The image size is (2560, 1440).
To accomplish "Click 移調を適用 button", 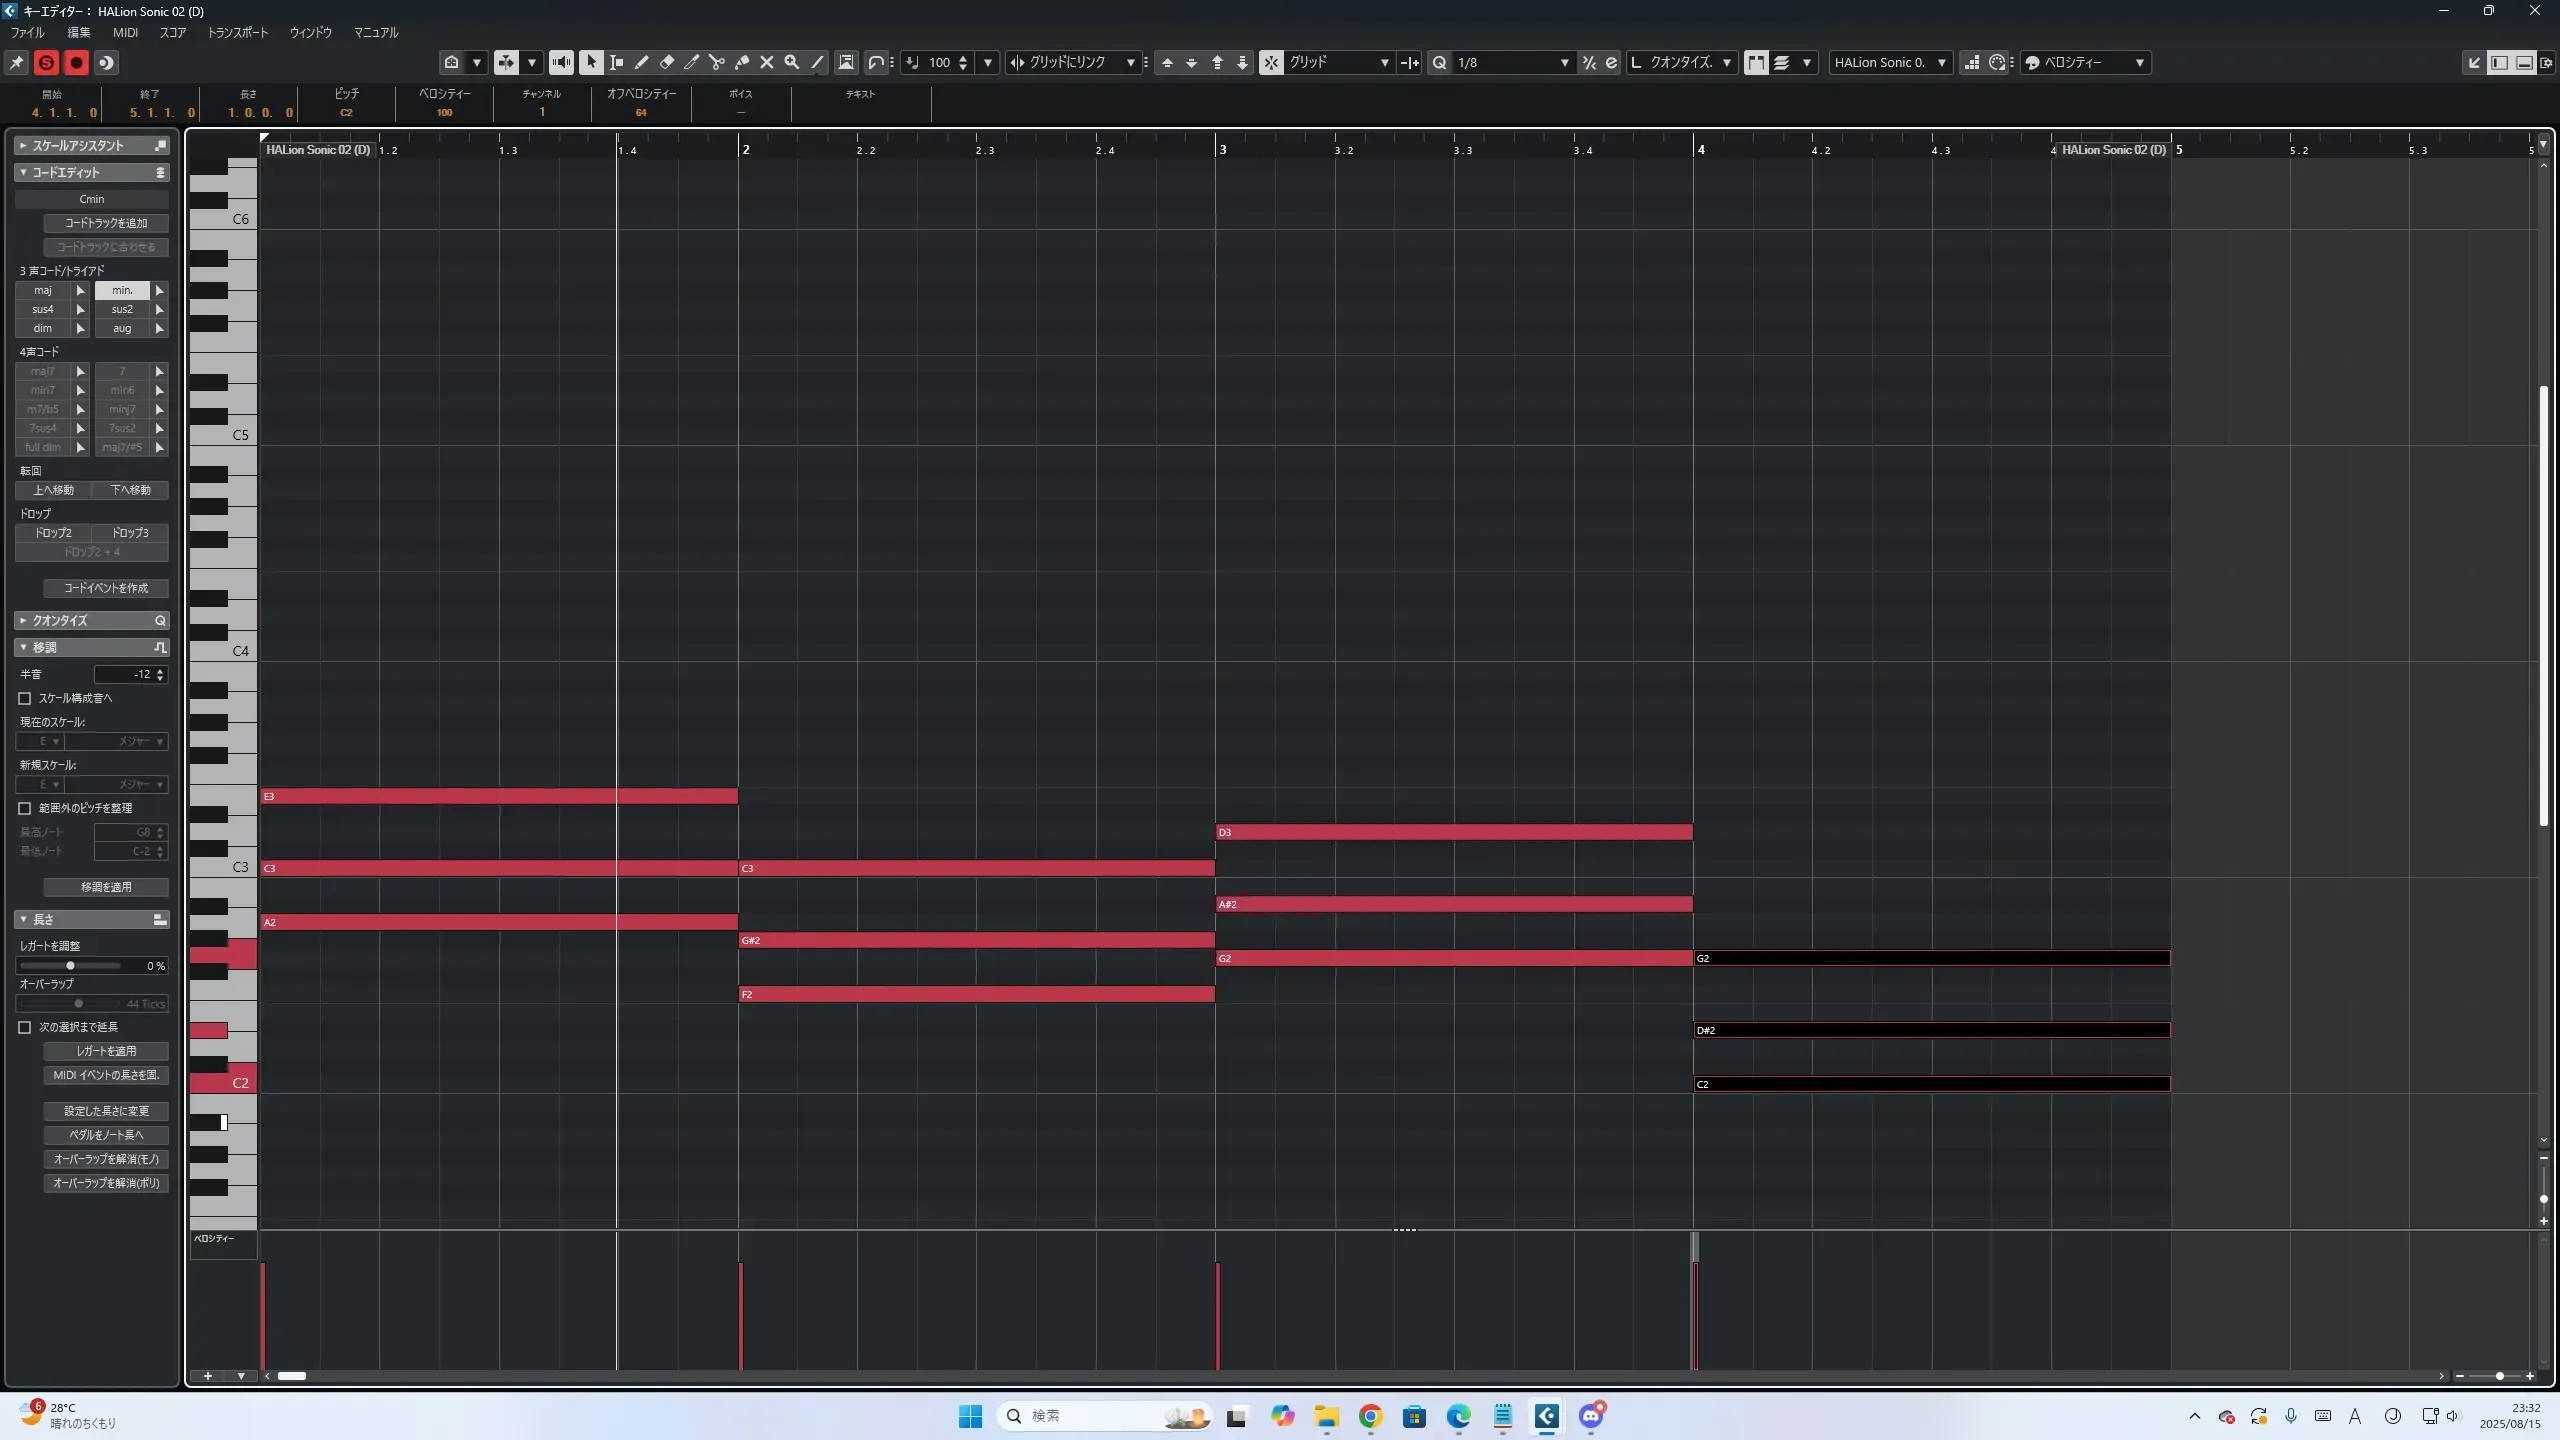I will (106, 887).
